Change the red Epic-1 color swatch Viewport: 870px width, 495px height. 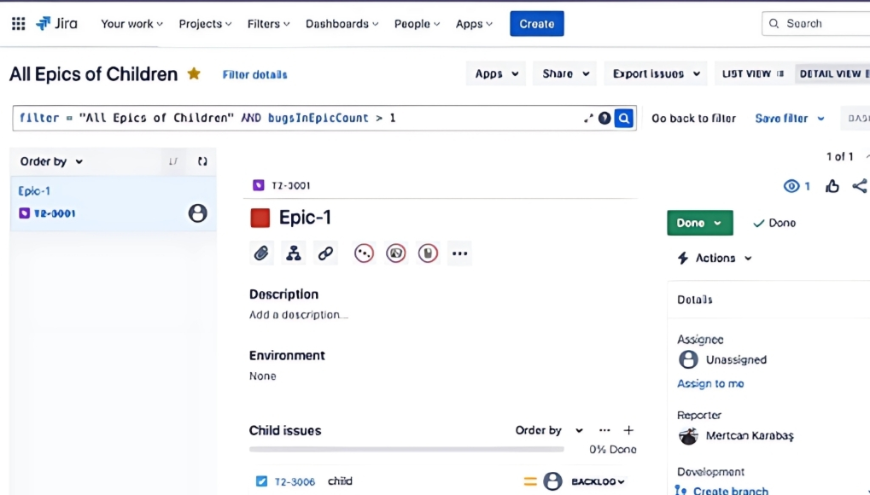pyautogui.click(x=260, y=218)
